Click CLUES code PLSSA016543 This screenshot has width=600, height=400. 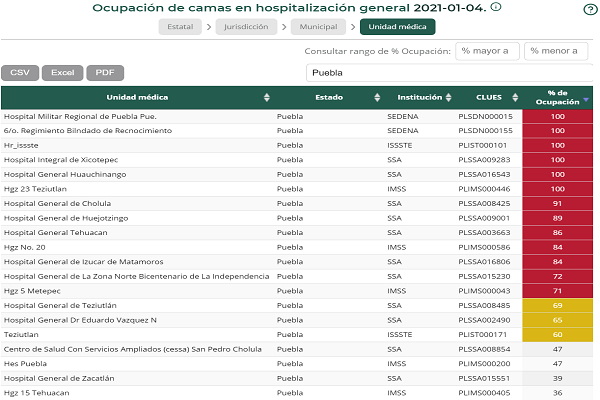click(484, 175)
